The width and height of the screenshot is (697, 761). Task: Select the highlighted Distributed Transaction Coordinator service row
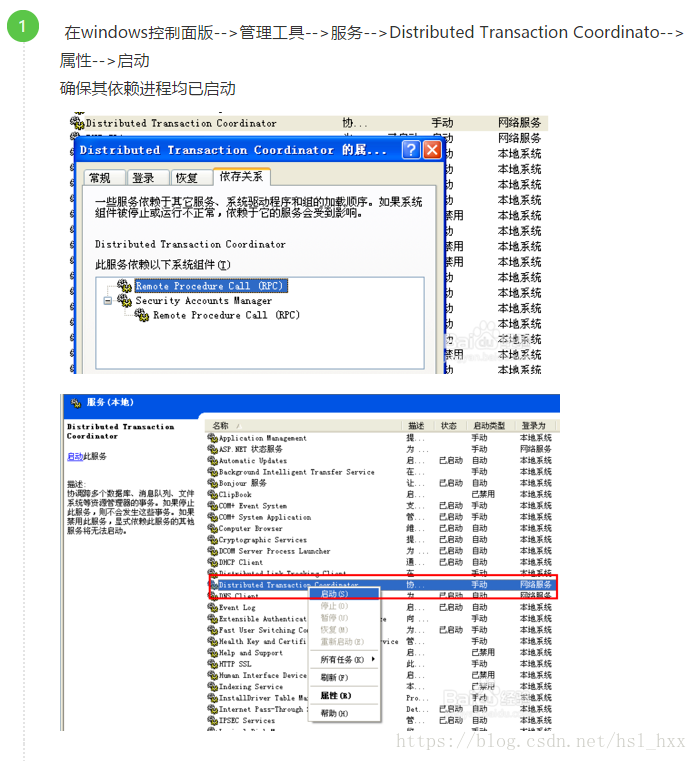click(x=384, y=584)
